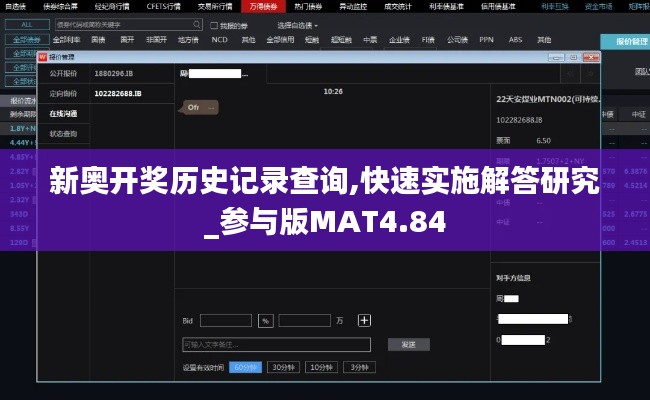Open the 成交统计 top tab
The height and width of the screenshot is (400, 650).
tap(398, 6)
